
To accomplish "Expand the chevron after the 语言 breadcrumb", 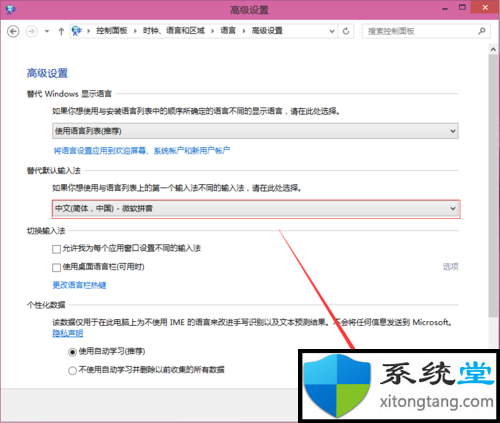I will tap(244, 31).
